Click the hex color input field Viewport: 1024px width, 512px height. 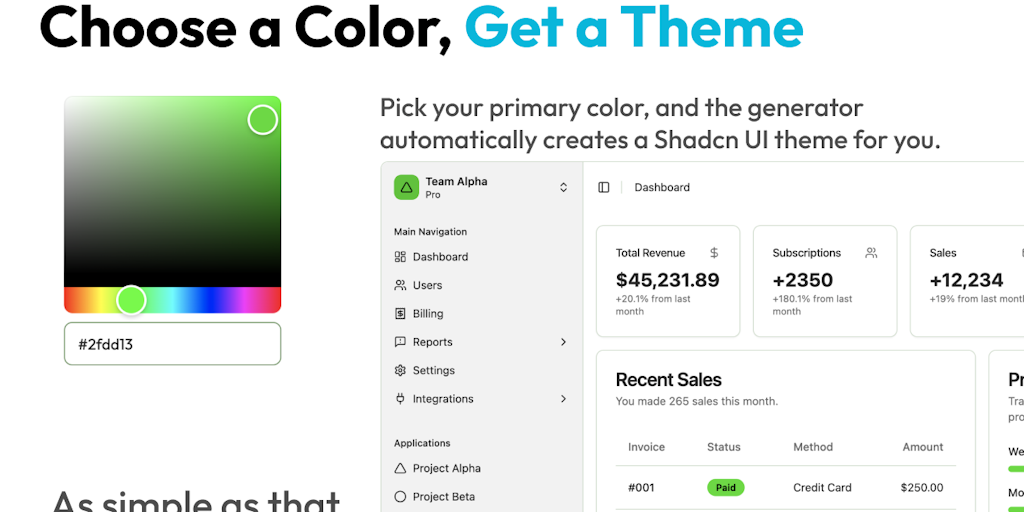[172, 344]
